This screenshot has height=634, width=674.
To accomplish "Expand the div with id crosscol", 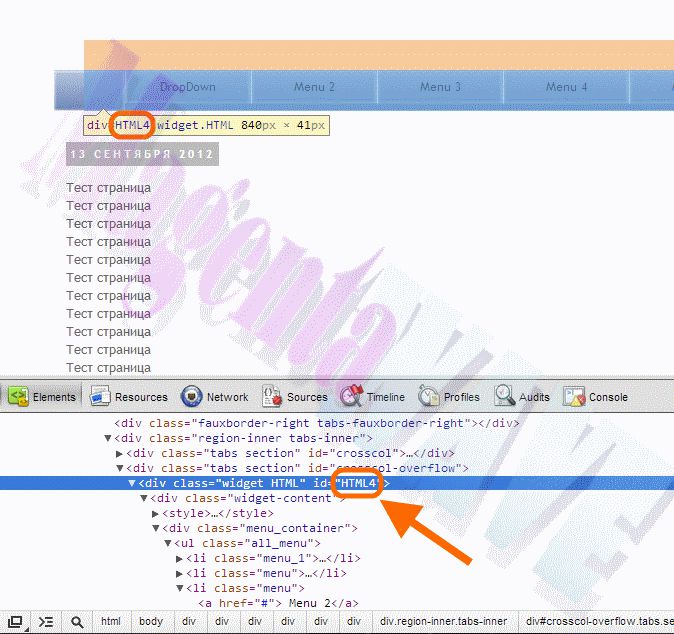I will tap(121, 453).
